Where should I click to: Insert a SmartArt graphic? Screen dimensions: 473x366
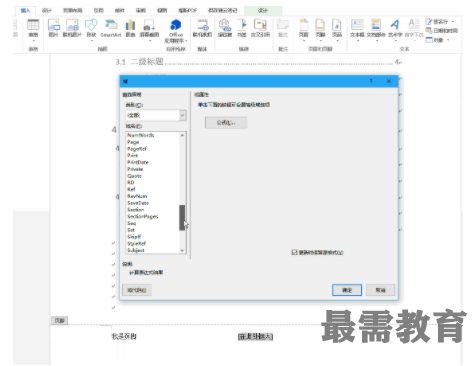pyautogui.click(x=111, y=28)
